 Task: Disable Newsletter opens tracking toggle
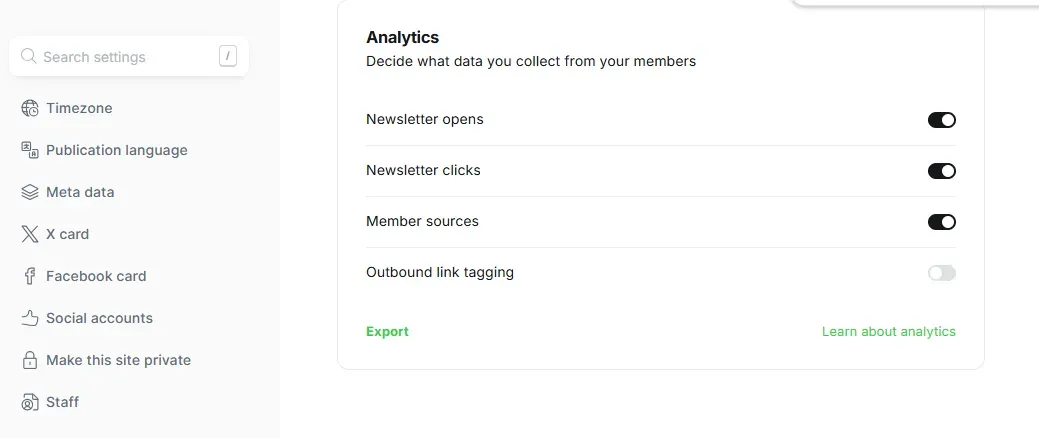[x=942, y=120]
